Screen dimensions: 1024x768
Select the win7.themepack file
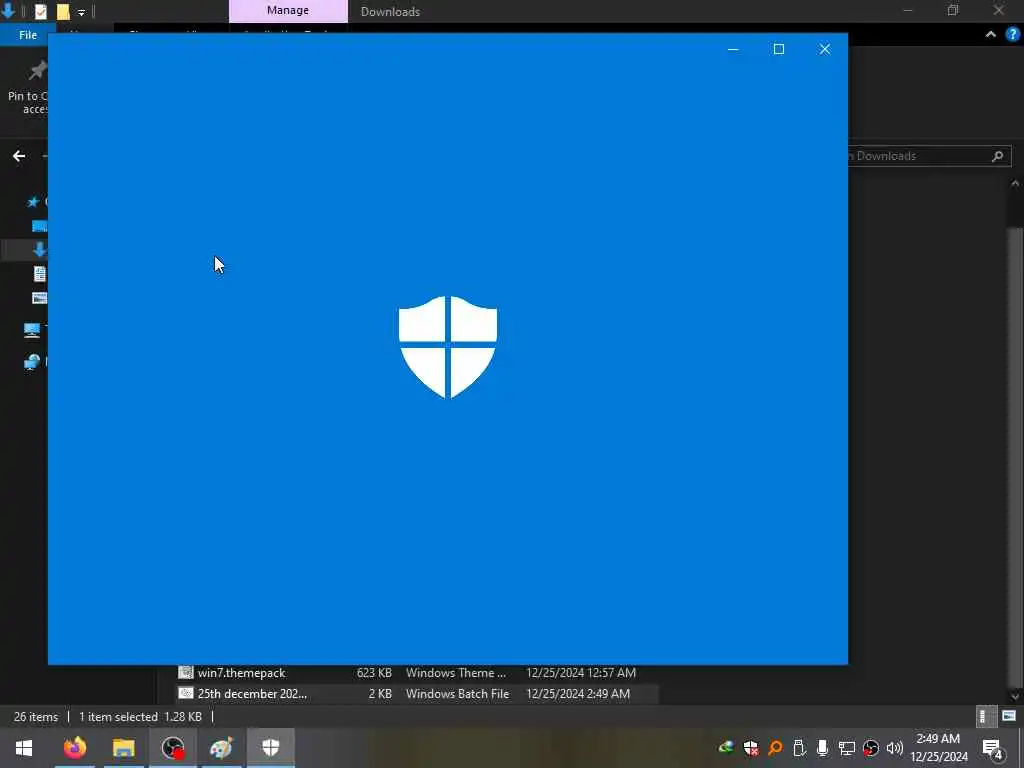(242, 673)
